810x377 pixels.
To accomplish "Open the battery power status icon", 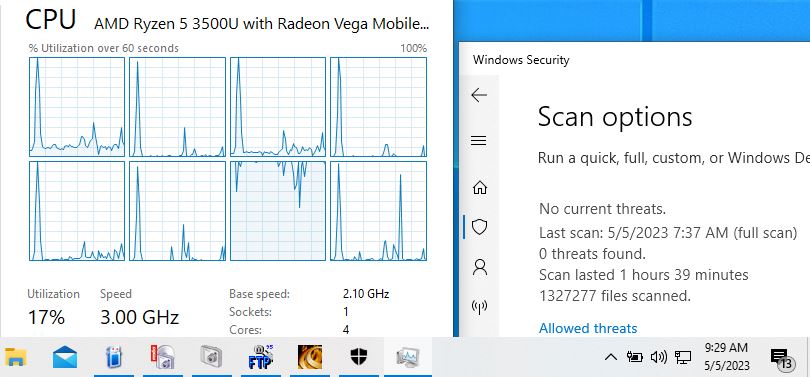I will point(634,356).
